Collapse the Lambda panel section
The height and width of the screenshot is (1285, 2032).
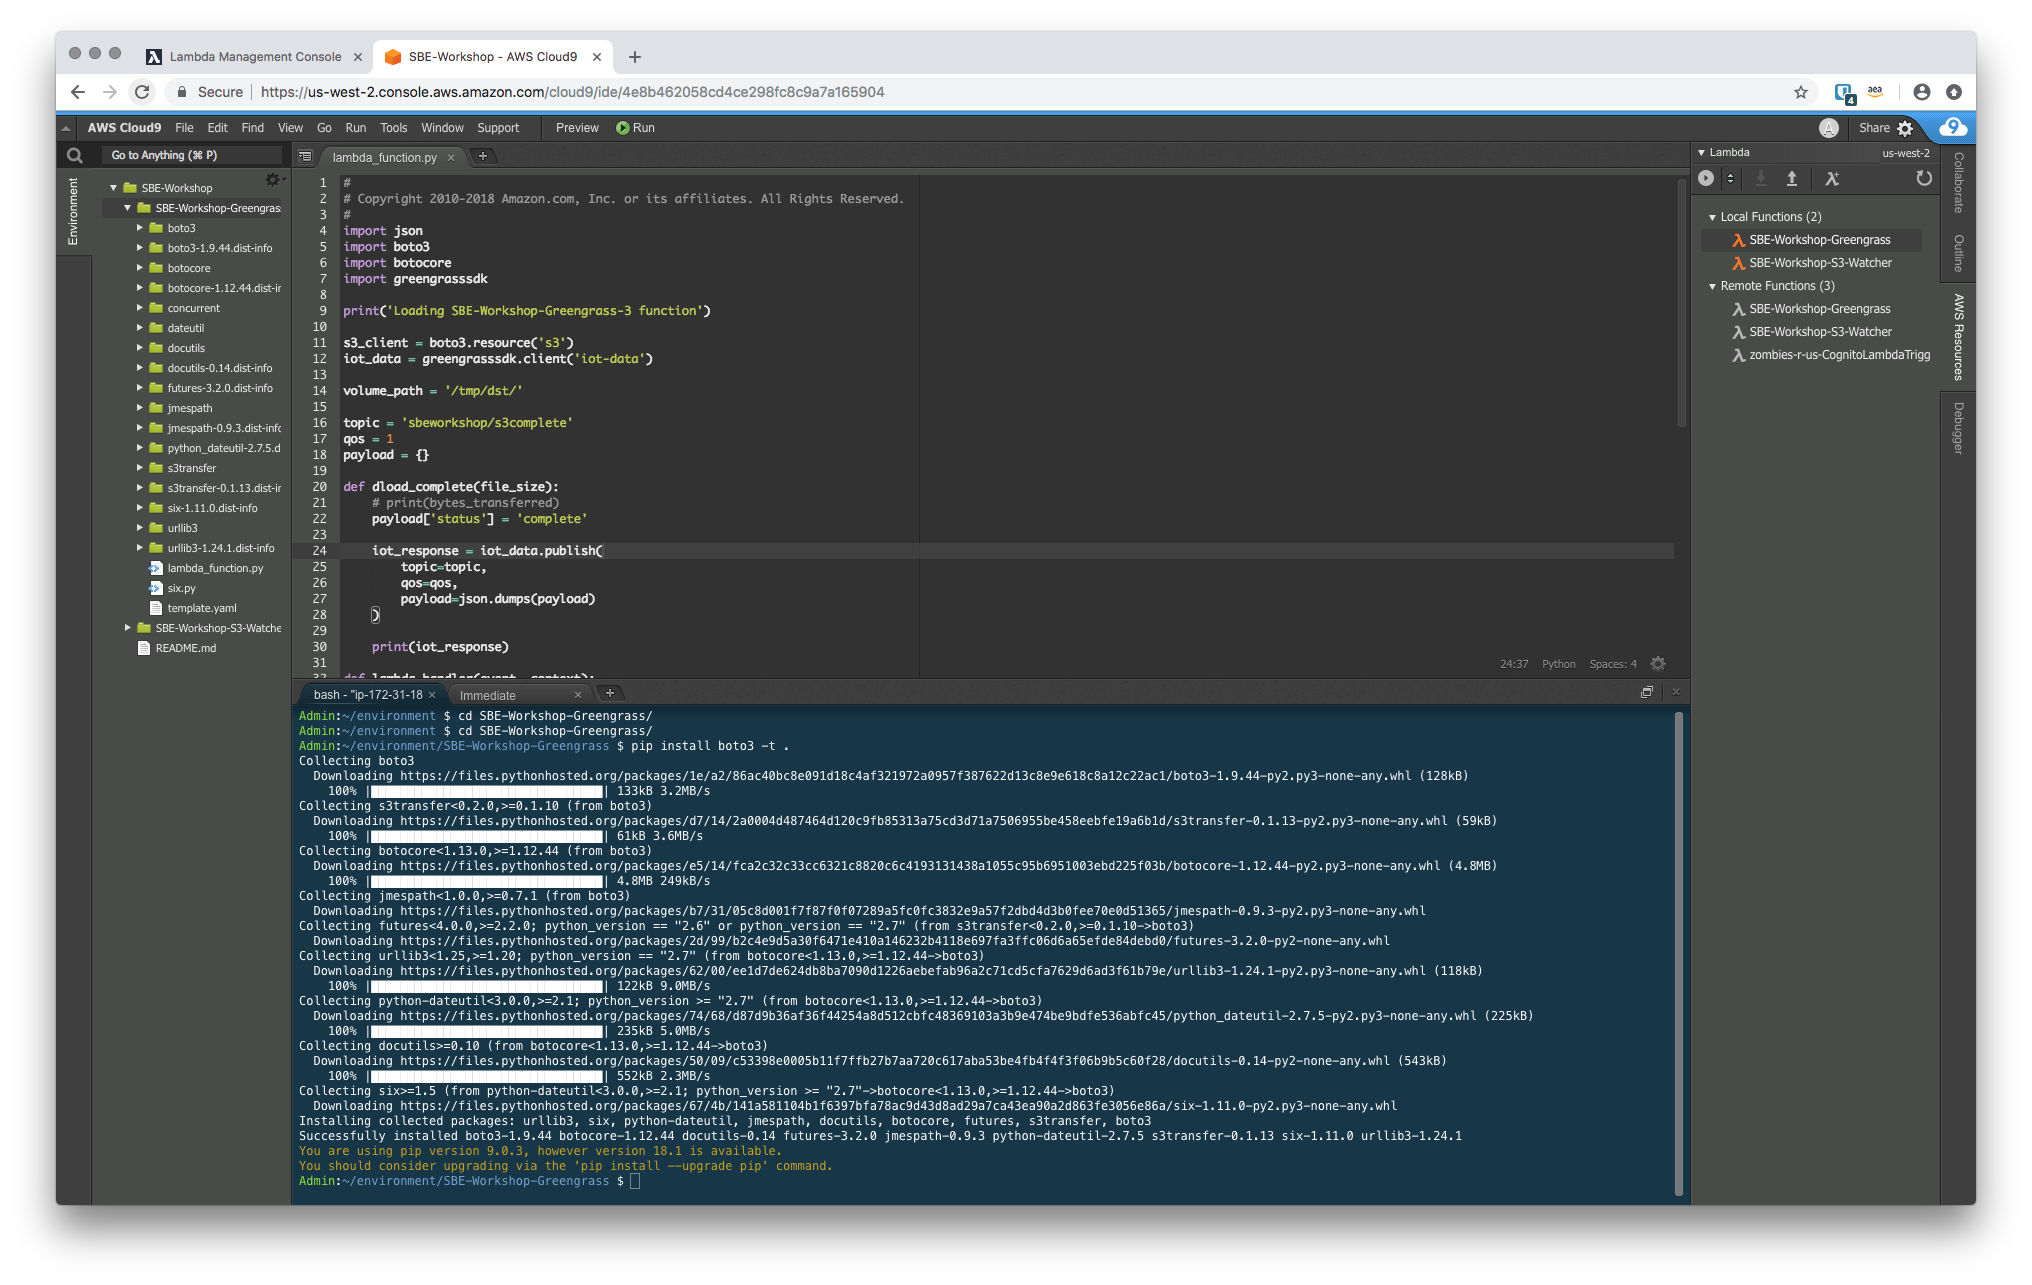[1701, 152]
